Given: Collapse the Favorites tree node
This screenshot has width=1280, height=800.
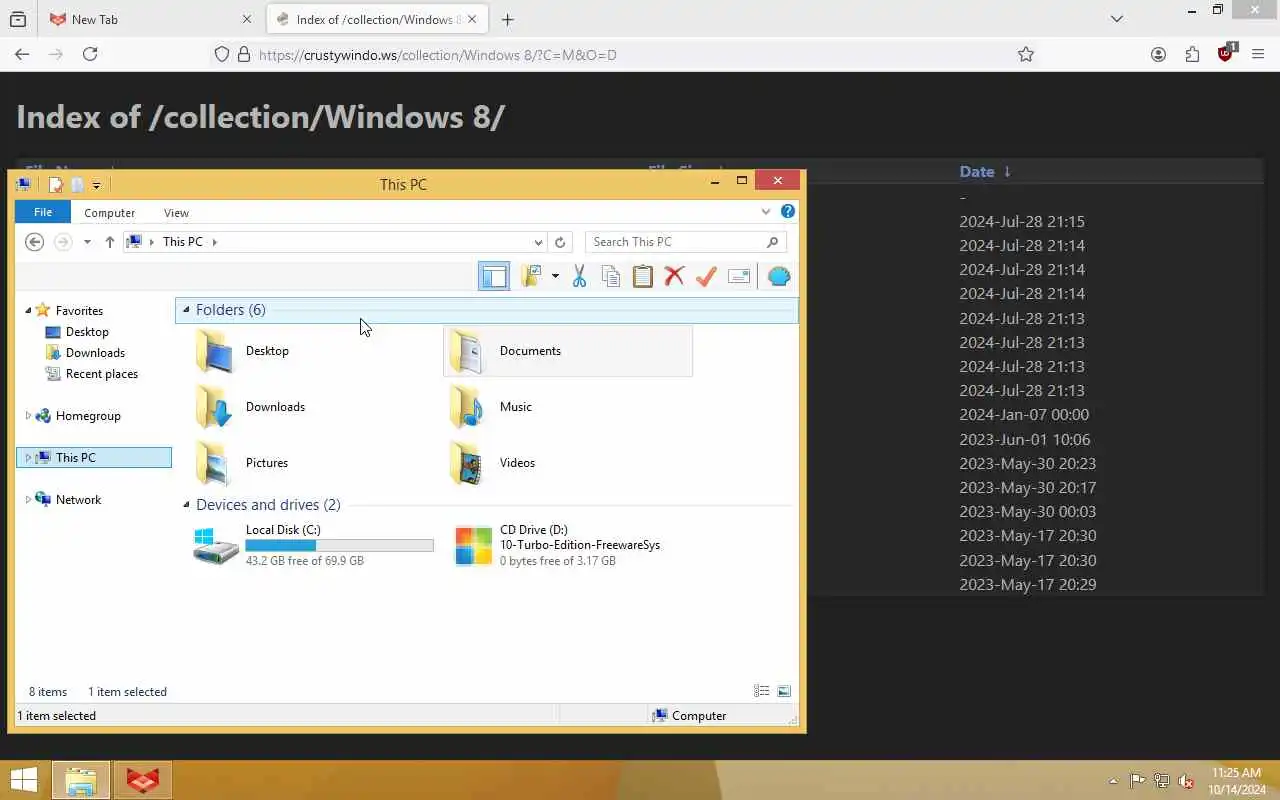Looking at the screenshot, I should click(28, 311).
